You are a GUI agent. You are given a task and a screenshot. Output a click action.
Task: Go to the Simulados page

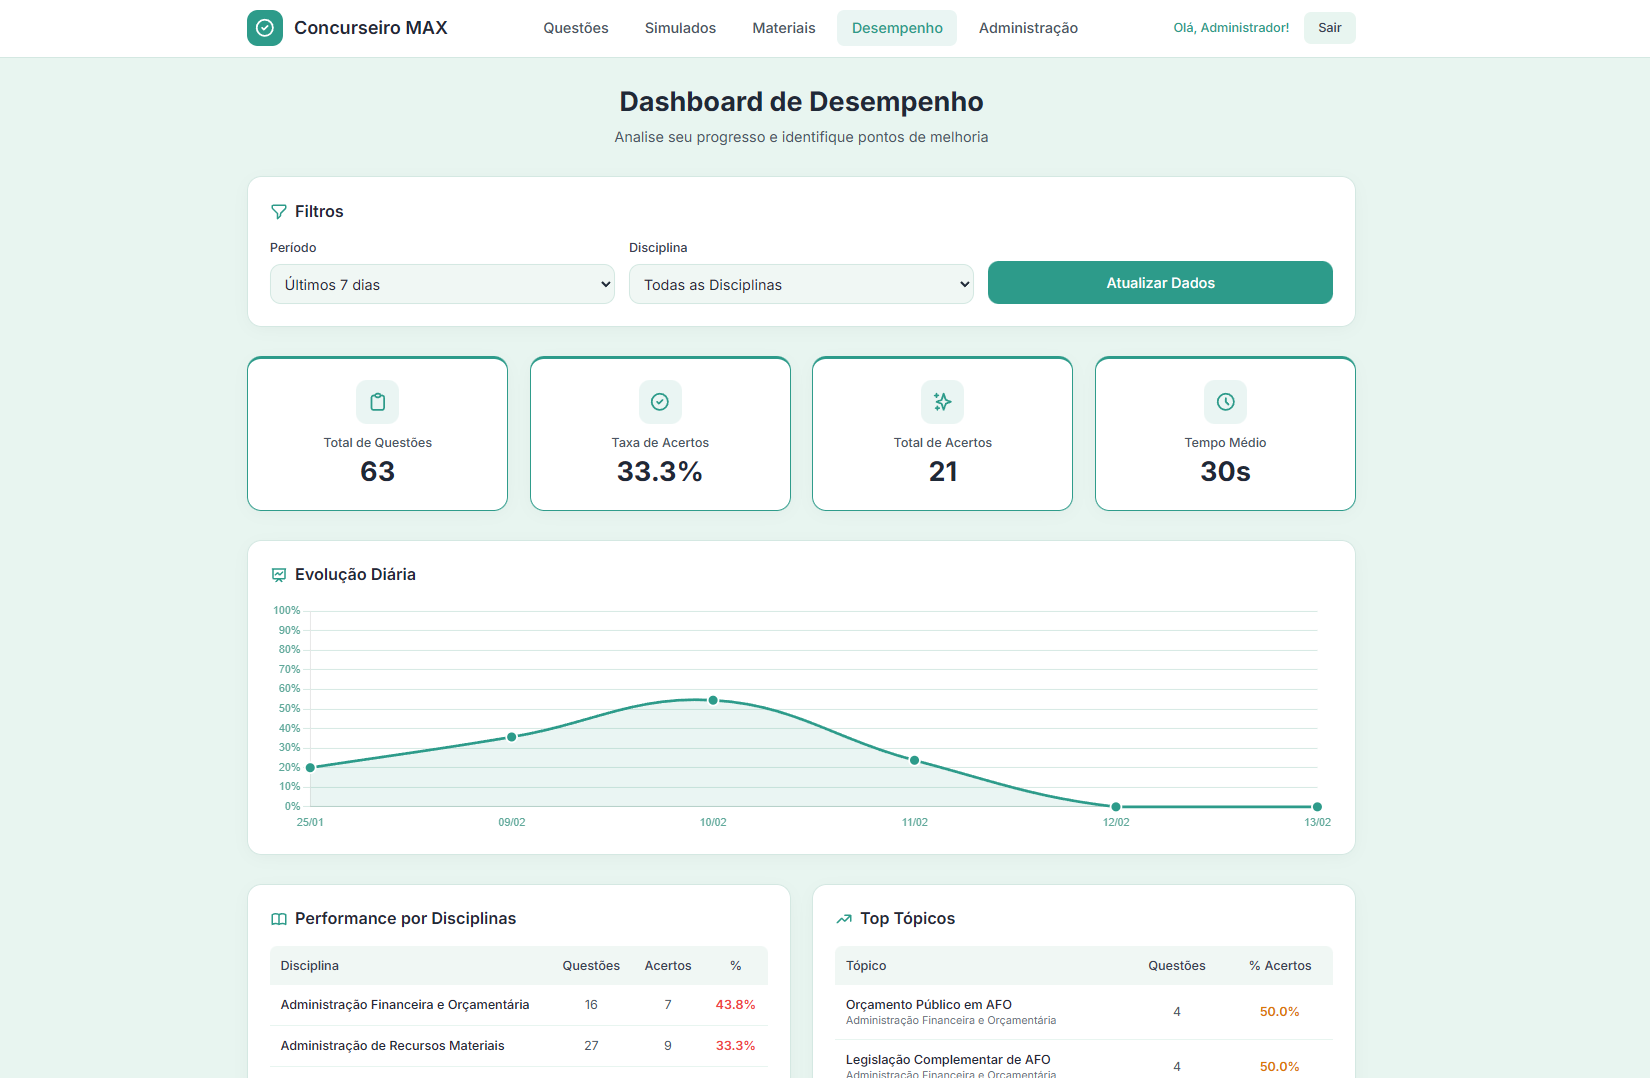pyautogui.click(x=680, y=28)
